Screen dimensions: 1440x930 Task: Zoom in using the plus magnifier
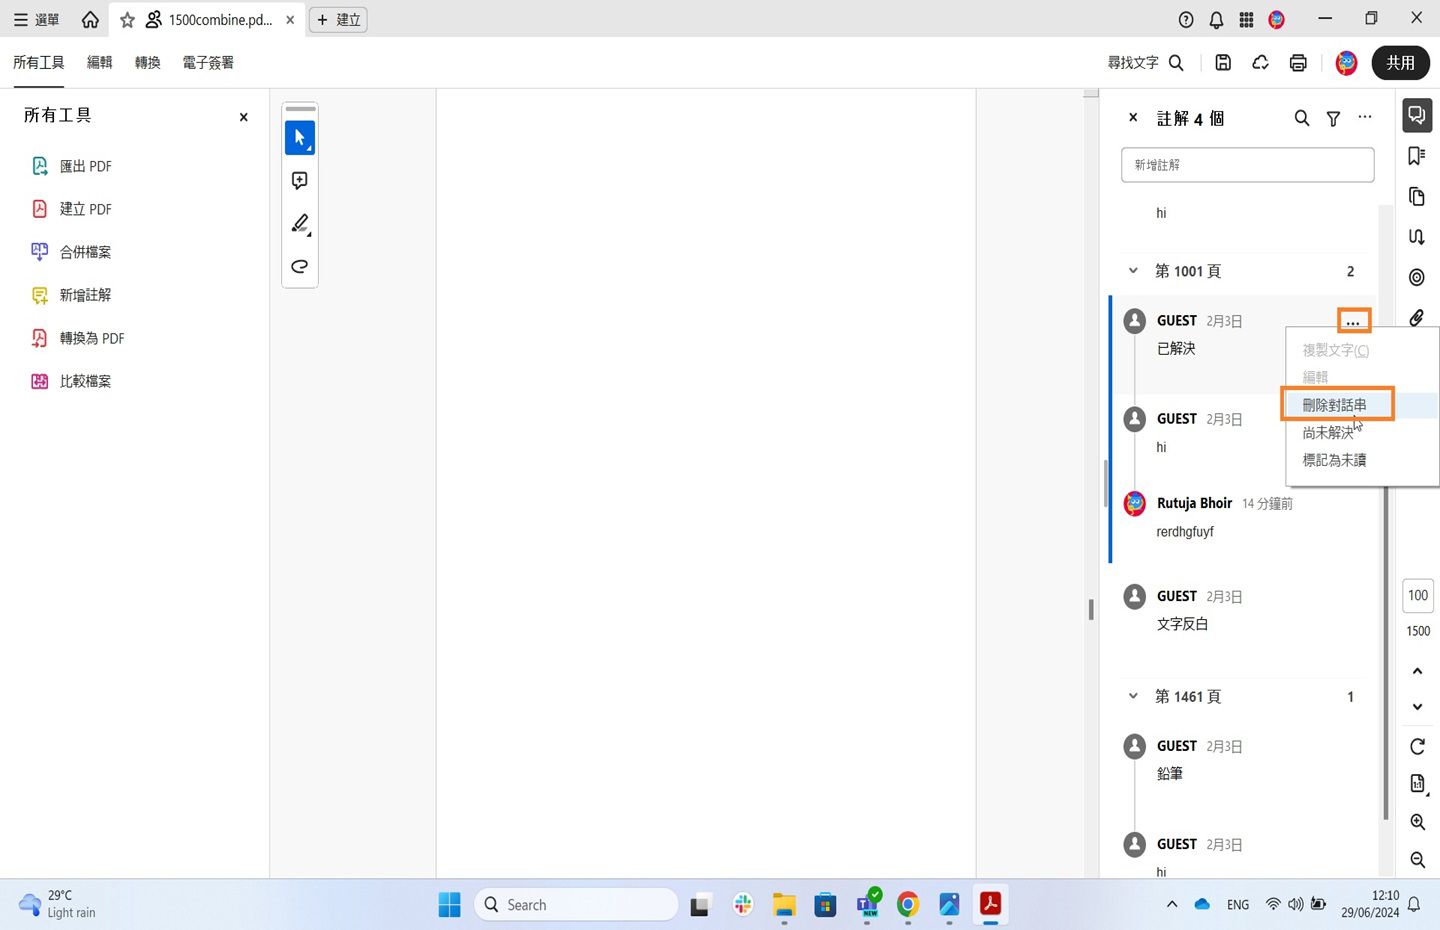click(x=1417, y=822)
